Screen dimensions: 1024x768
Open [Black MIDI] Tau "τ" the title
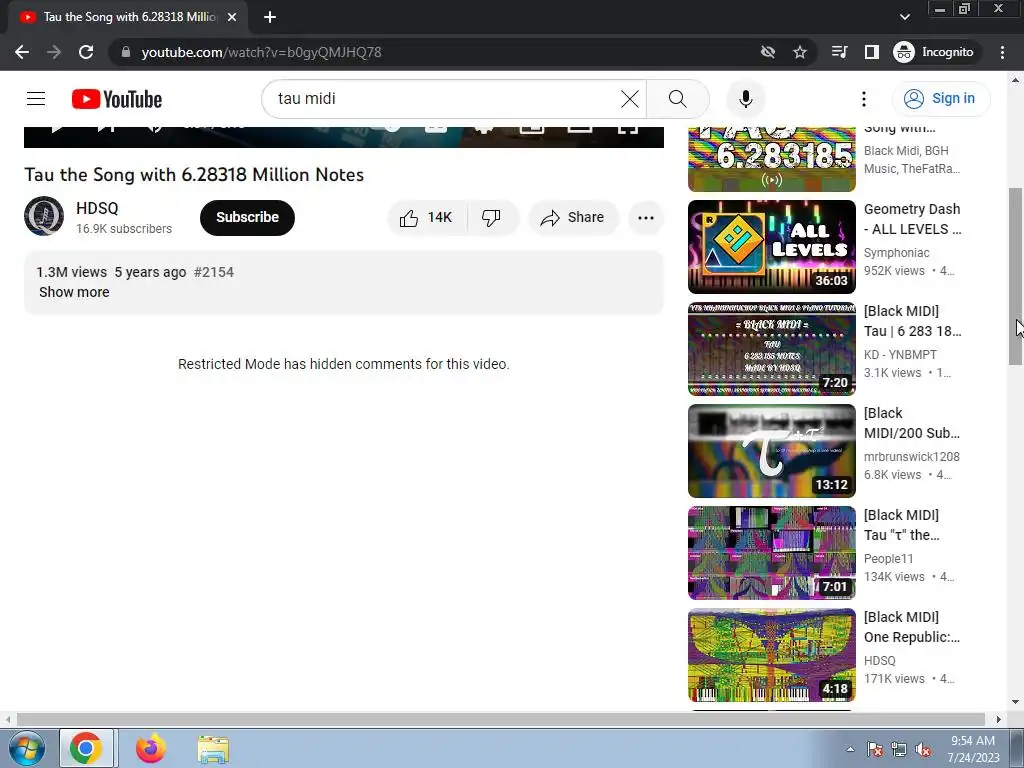(x=902, y=524)
